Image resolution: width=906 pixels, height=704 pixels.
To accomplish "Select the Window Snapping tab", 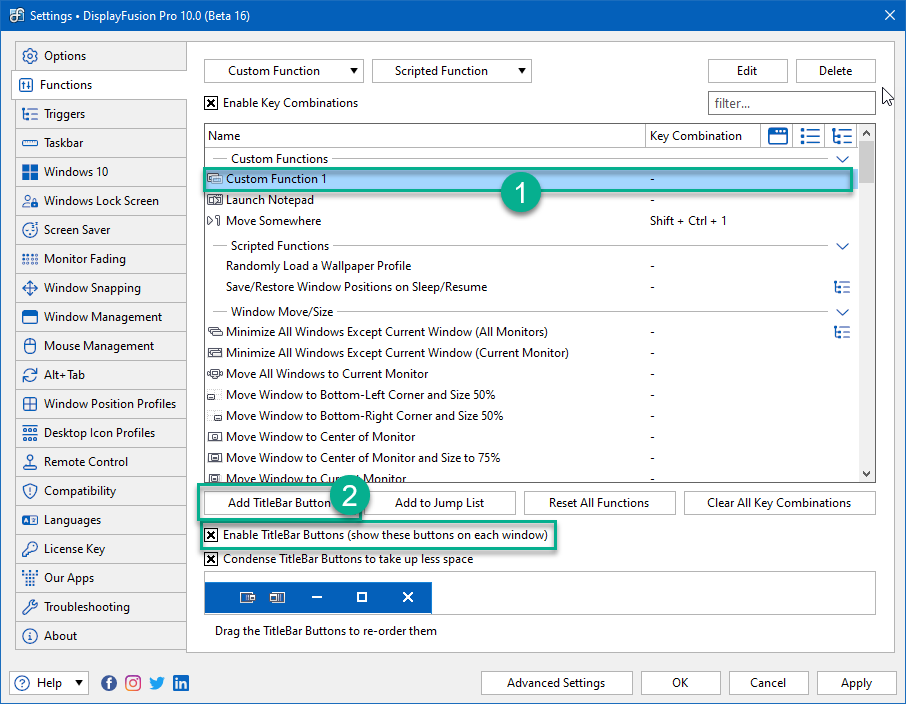I will click(x=101, y=288).
